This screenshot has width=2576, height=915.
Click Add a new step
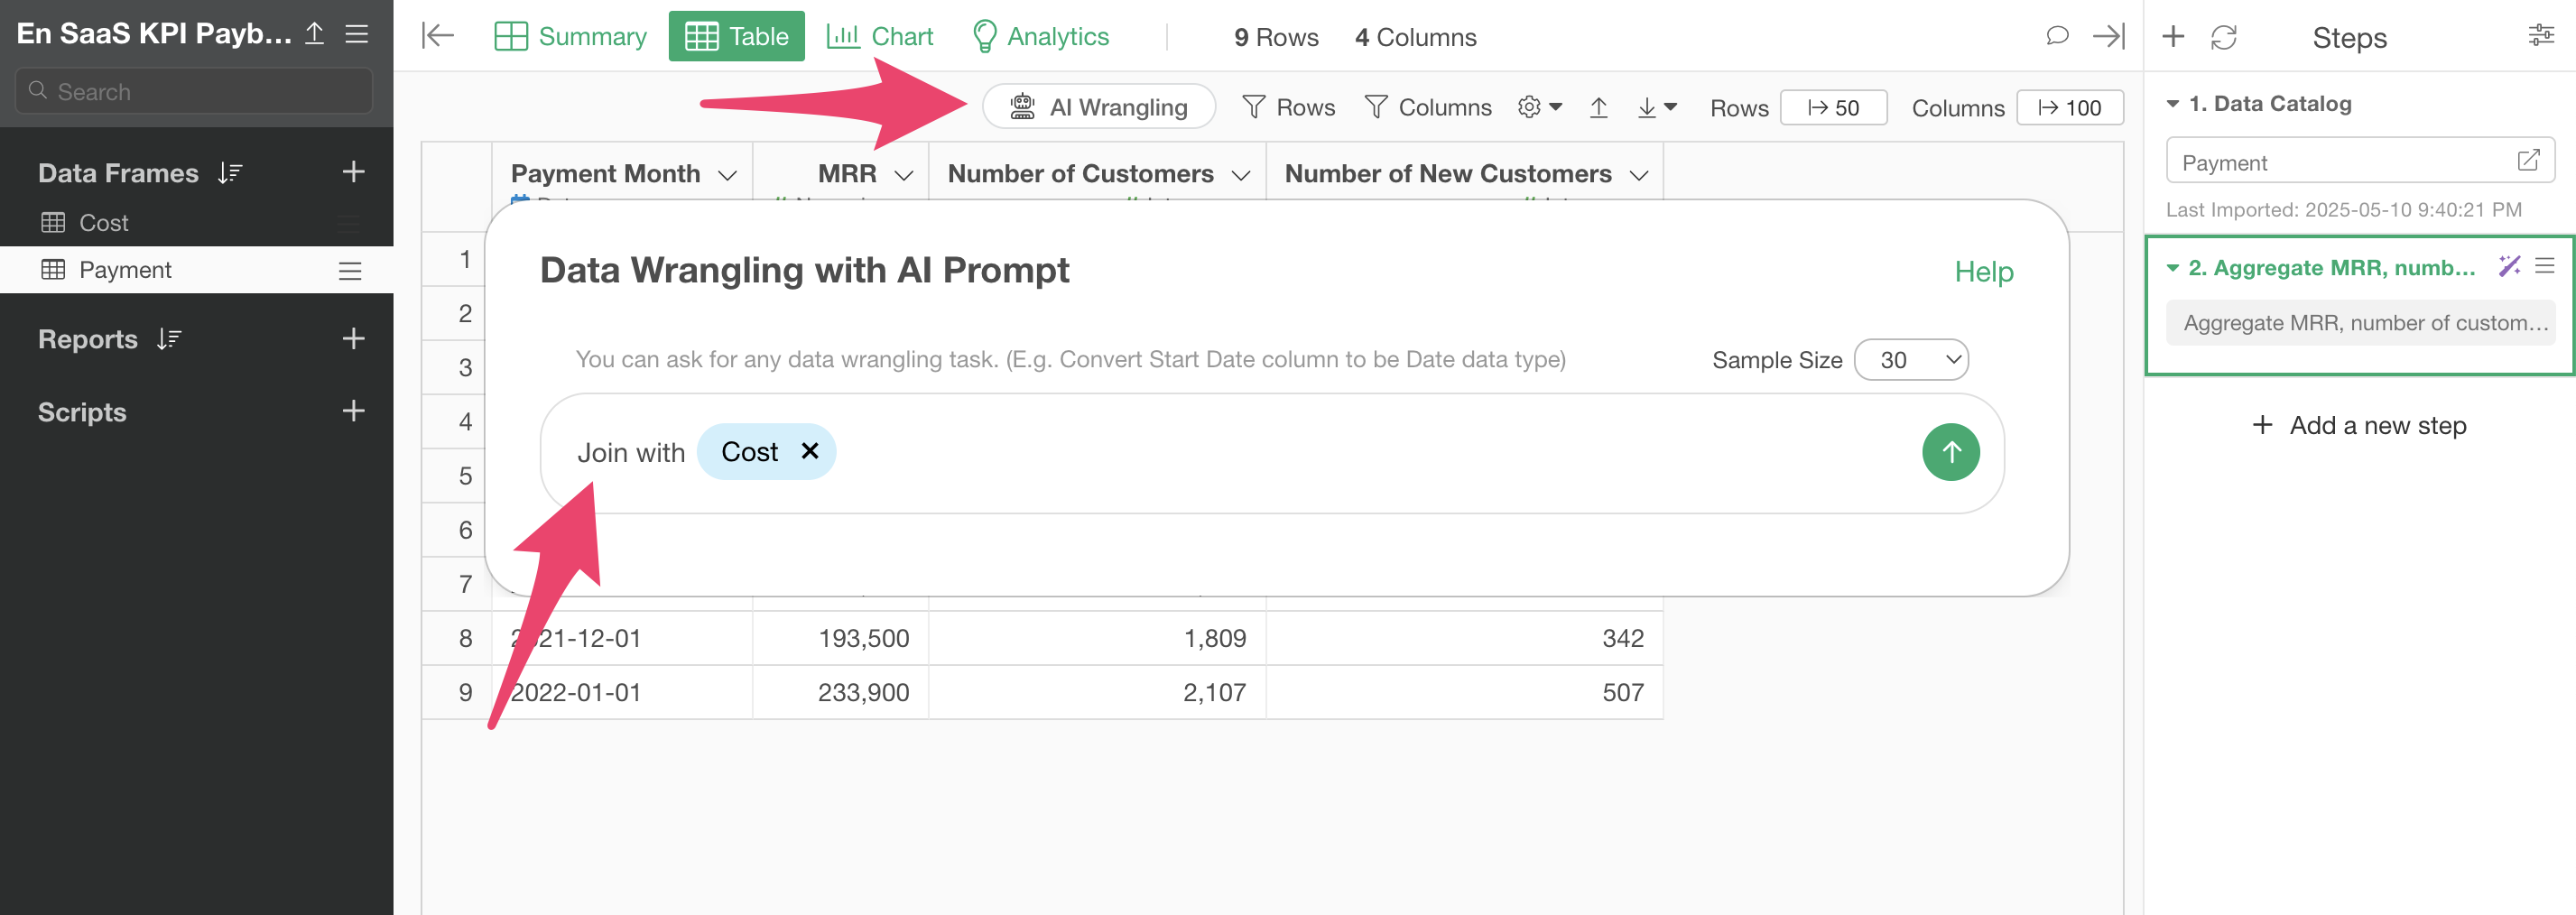tap(2359, 425)
